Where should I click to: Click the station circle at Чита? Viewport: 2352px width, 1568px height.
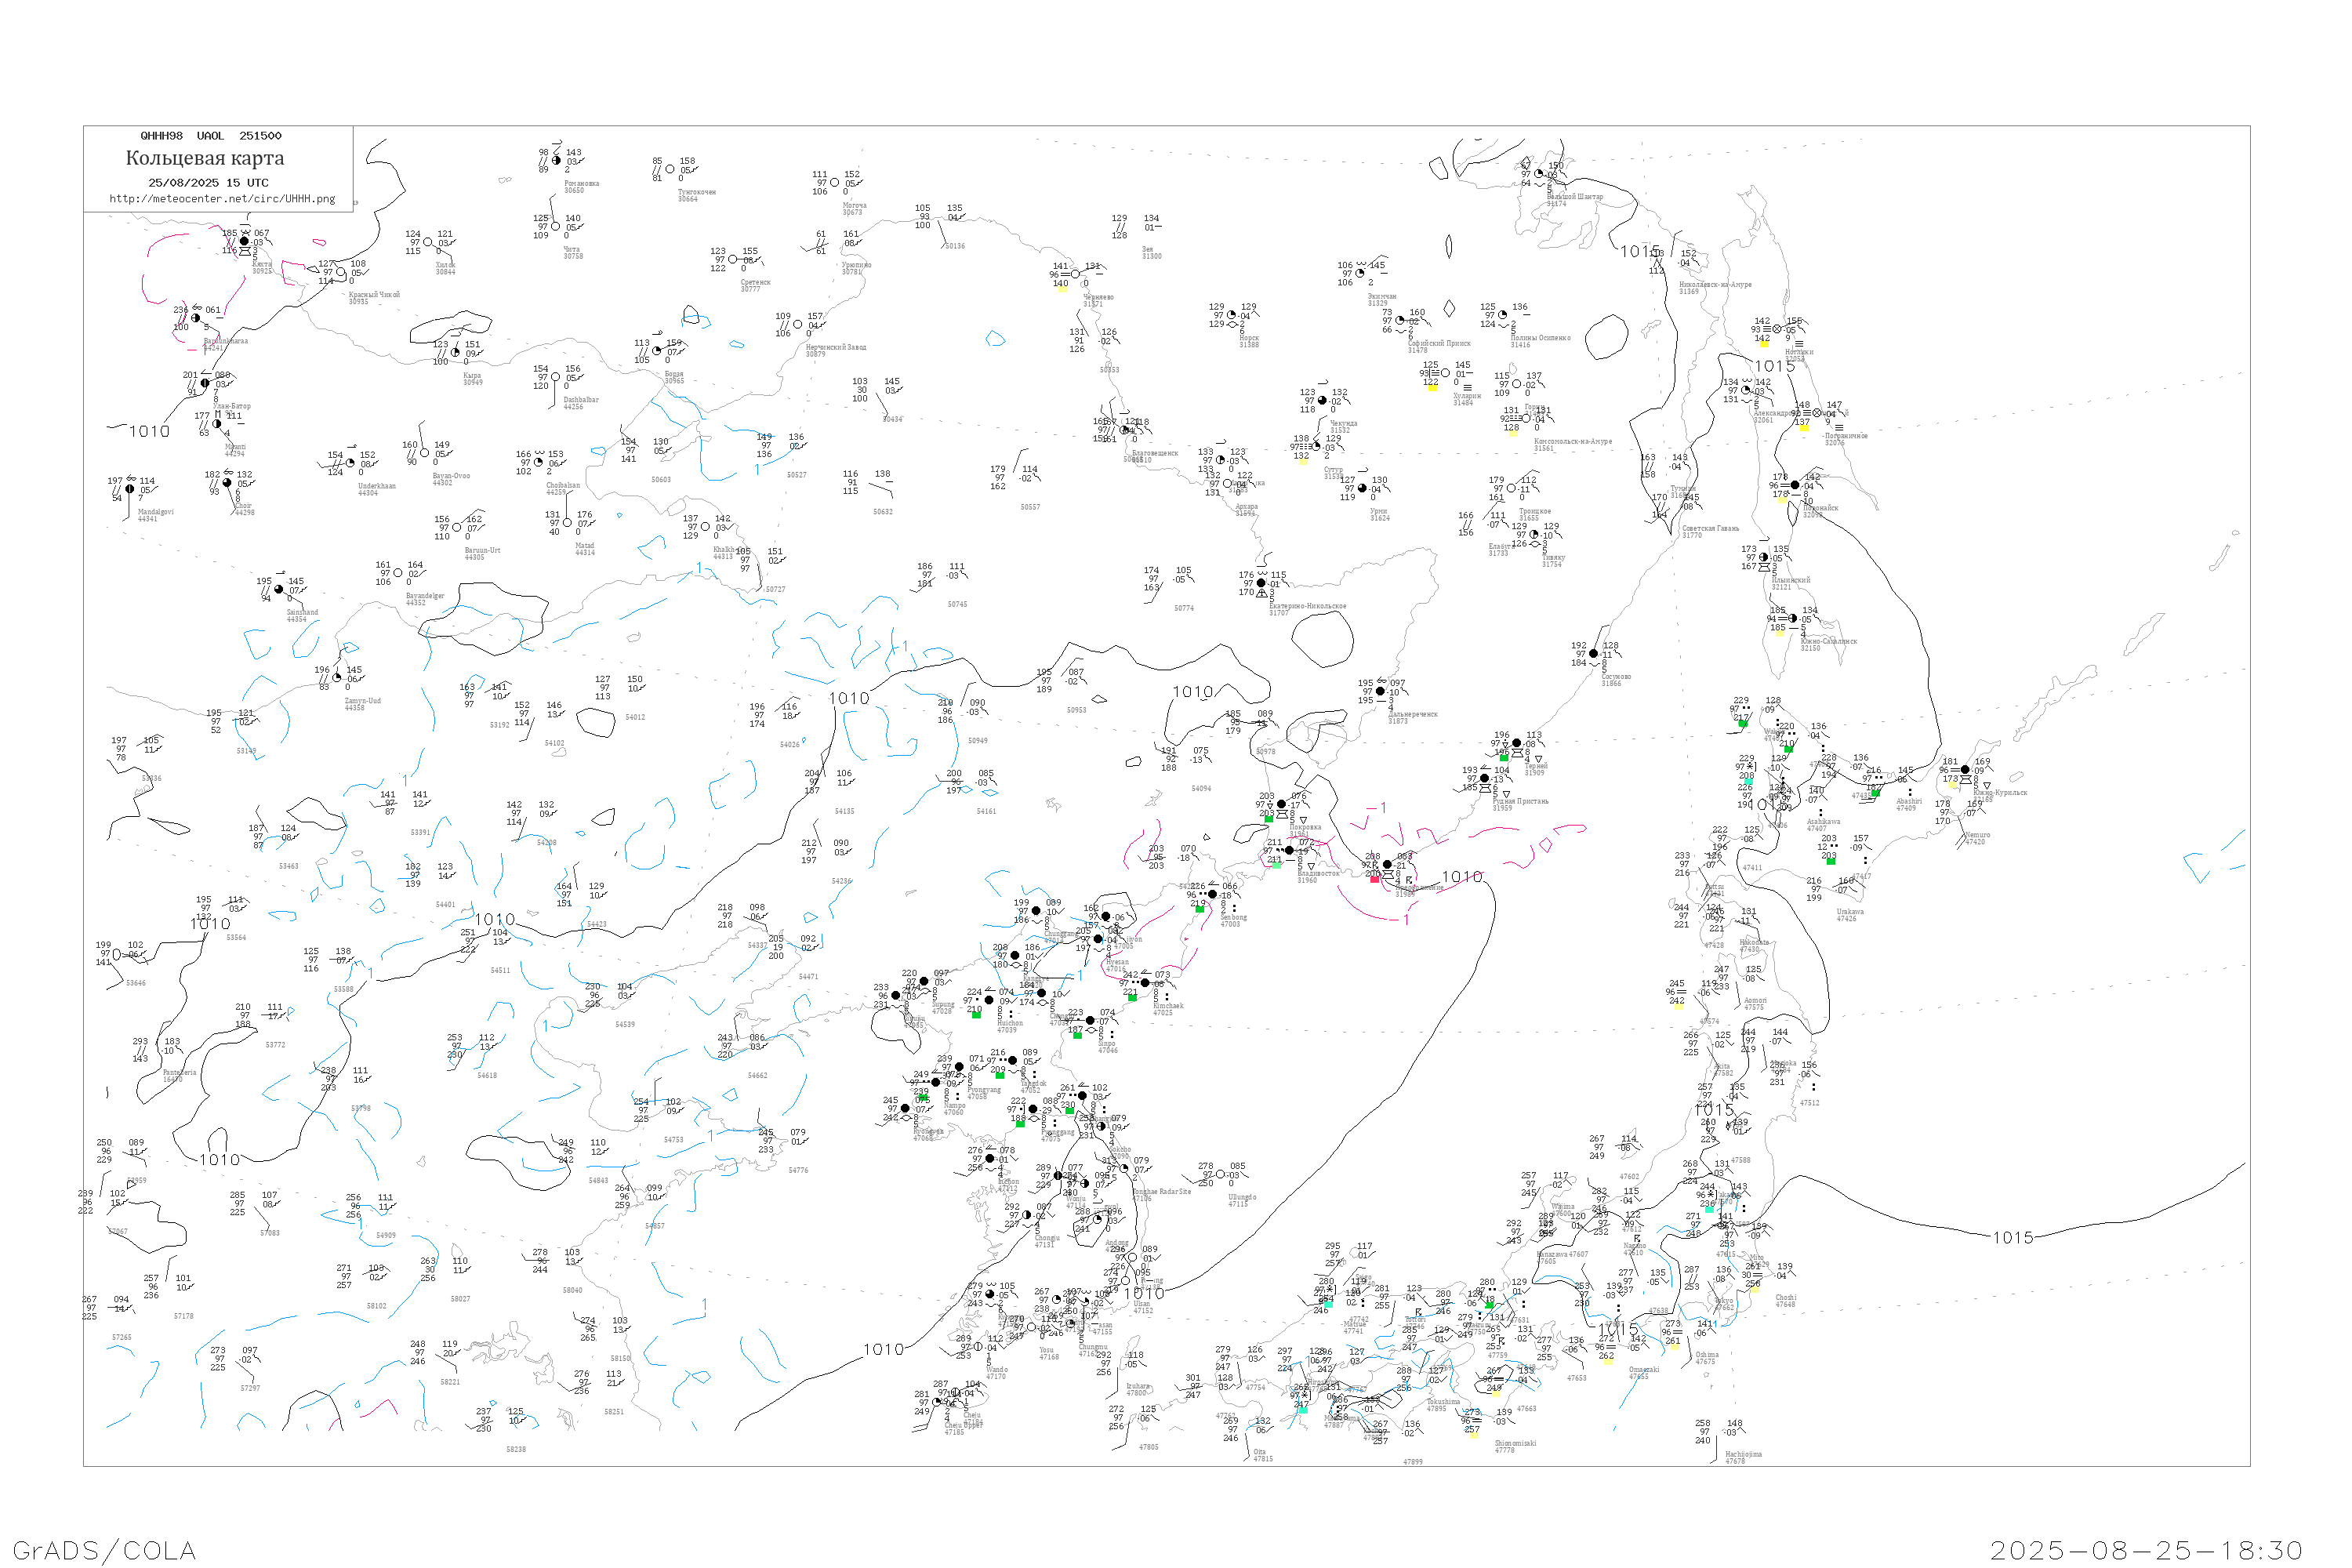(556, 227)
